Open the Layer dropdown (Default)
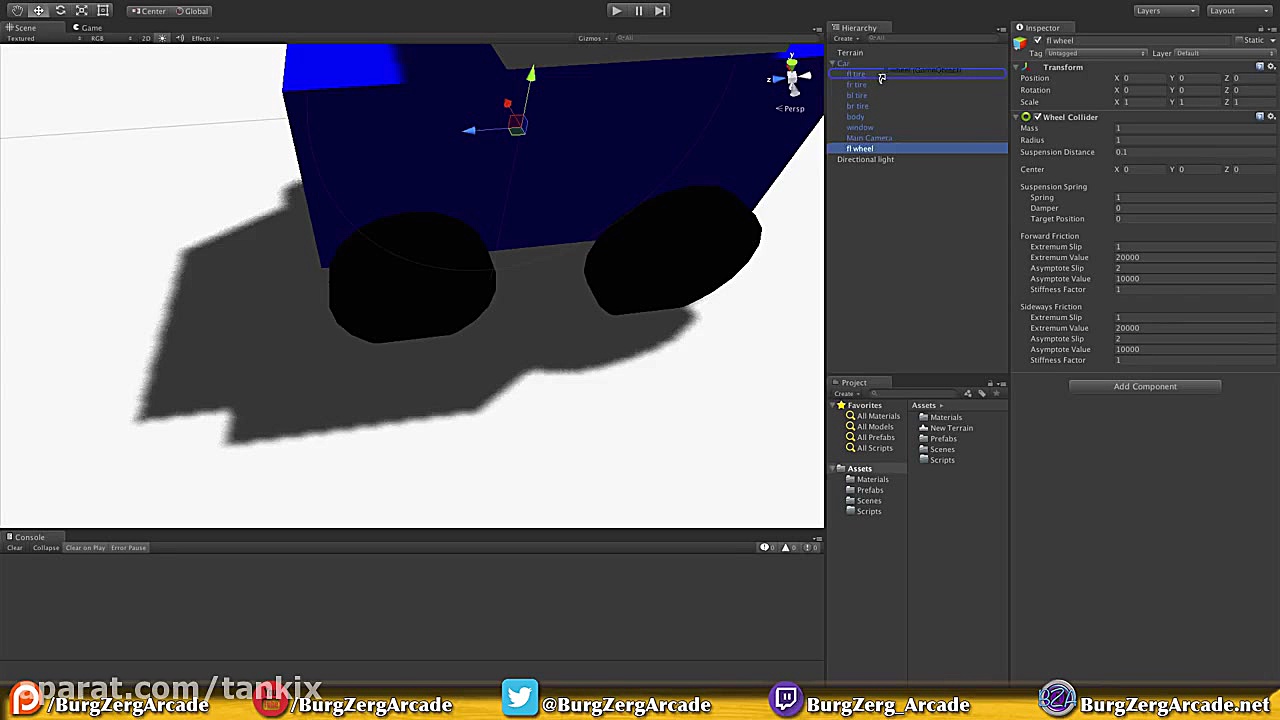 click(1223, 53)
